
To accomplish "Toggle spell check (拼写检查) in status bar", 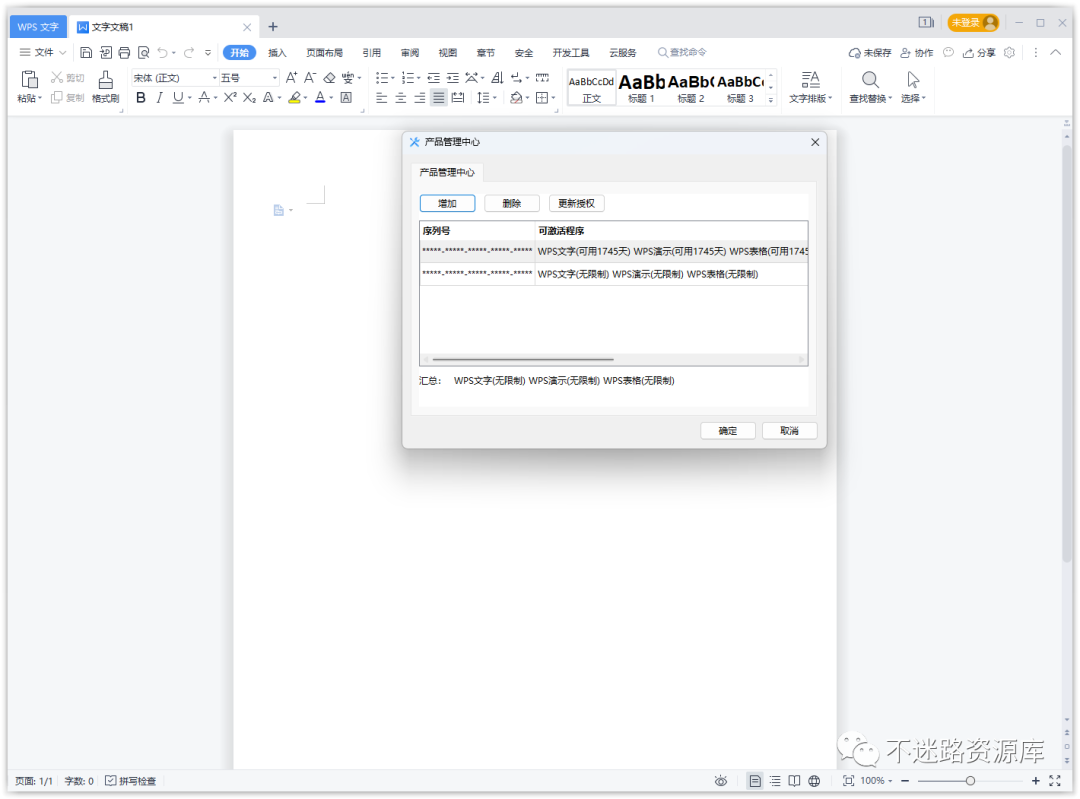I will point(130,780).
